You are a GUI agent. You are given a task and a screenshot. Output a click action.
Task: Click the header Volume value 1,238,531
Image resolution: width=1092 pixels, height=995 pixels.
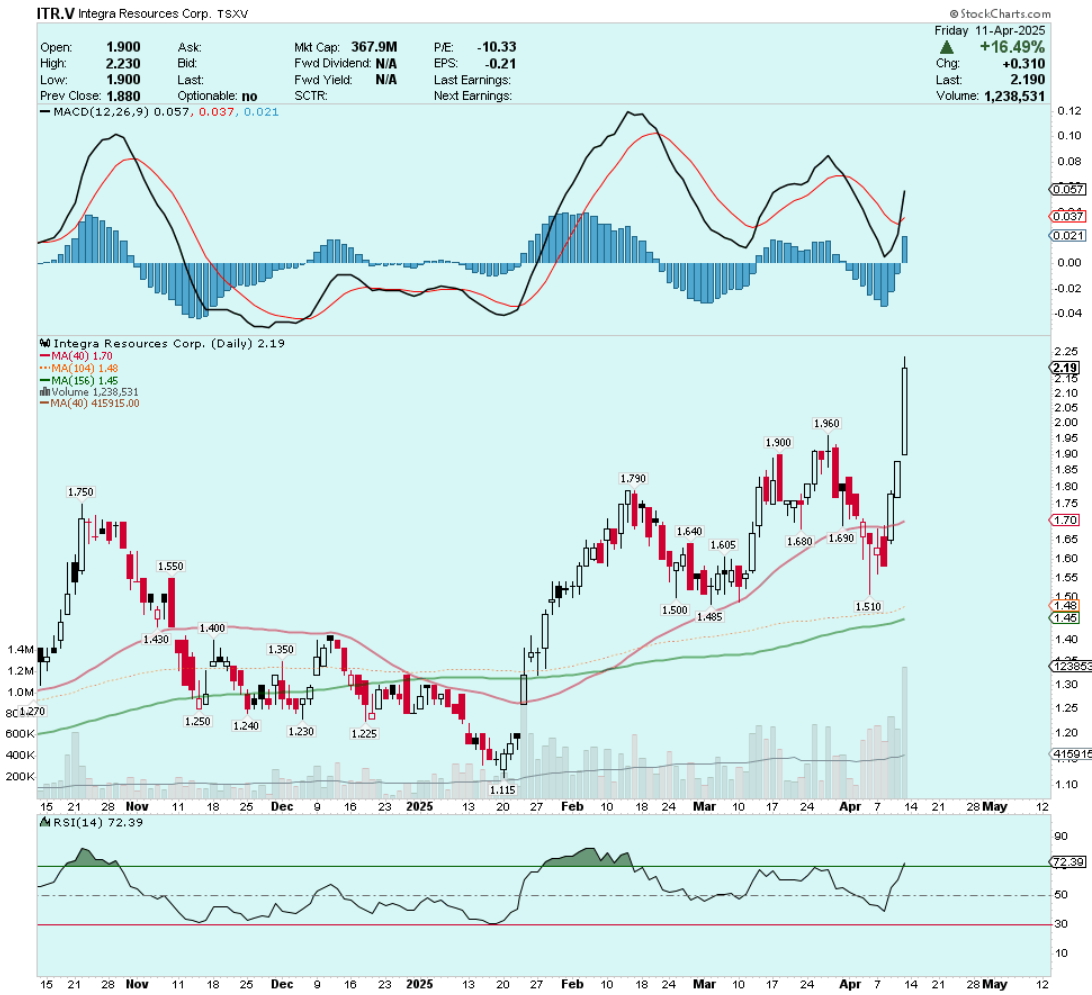1015,96
